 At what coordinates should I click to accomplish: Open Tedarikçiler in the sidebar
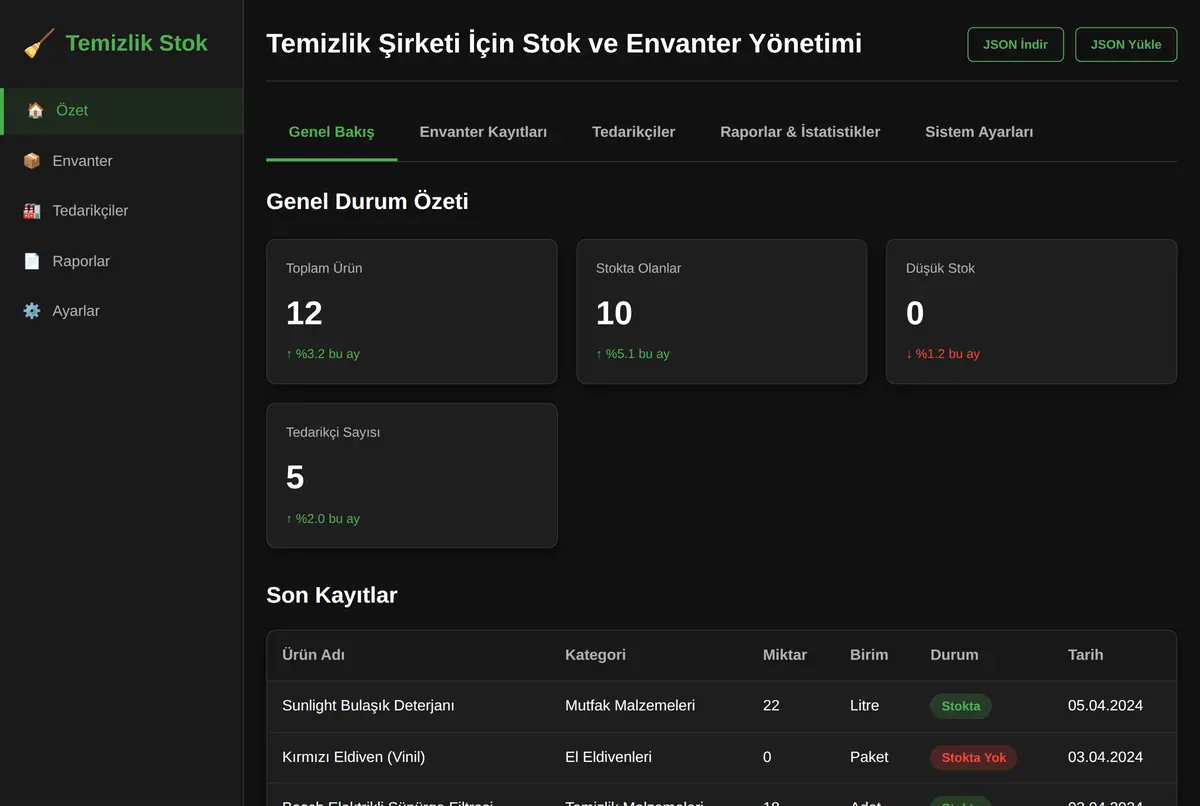[121, 210]
